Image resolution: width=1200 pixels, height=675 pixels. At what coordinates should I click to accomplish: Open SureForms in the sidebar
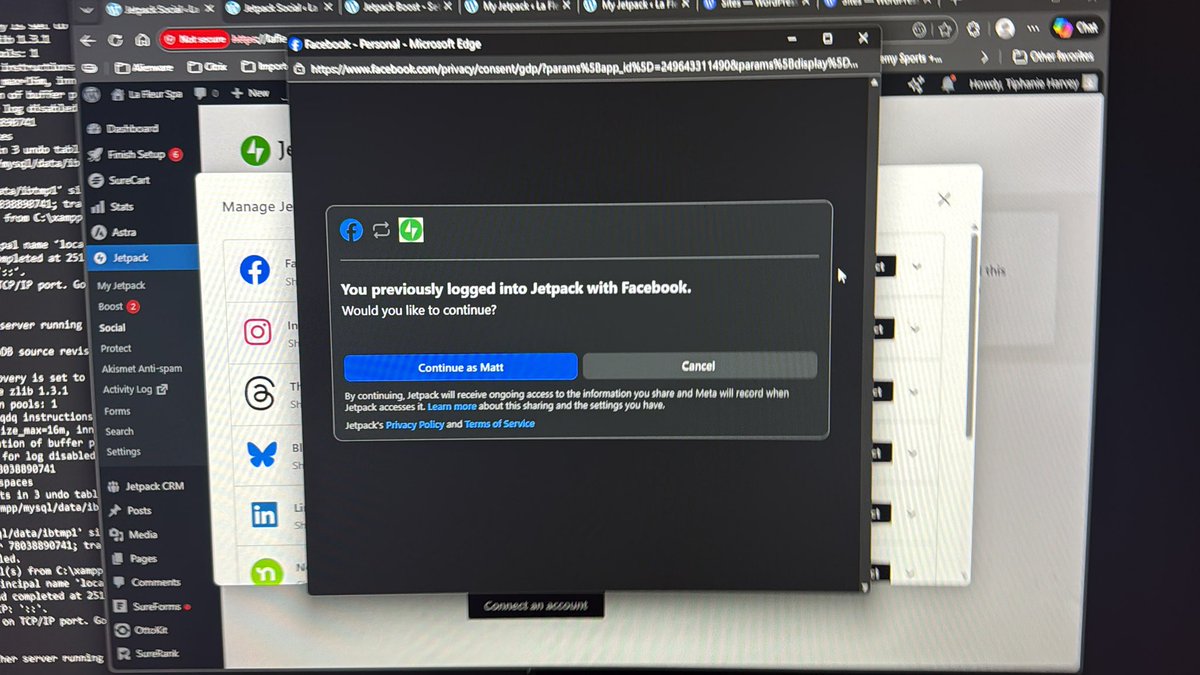(x=151, y=606)
